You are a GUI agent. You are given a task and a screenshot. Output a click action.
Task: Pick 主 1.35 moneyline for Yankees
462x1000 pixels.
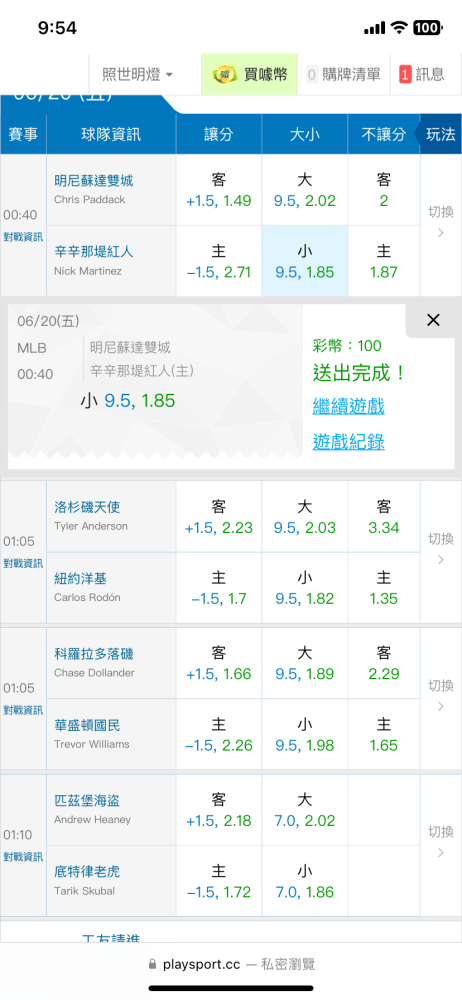click(x=384, y=588)
